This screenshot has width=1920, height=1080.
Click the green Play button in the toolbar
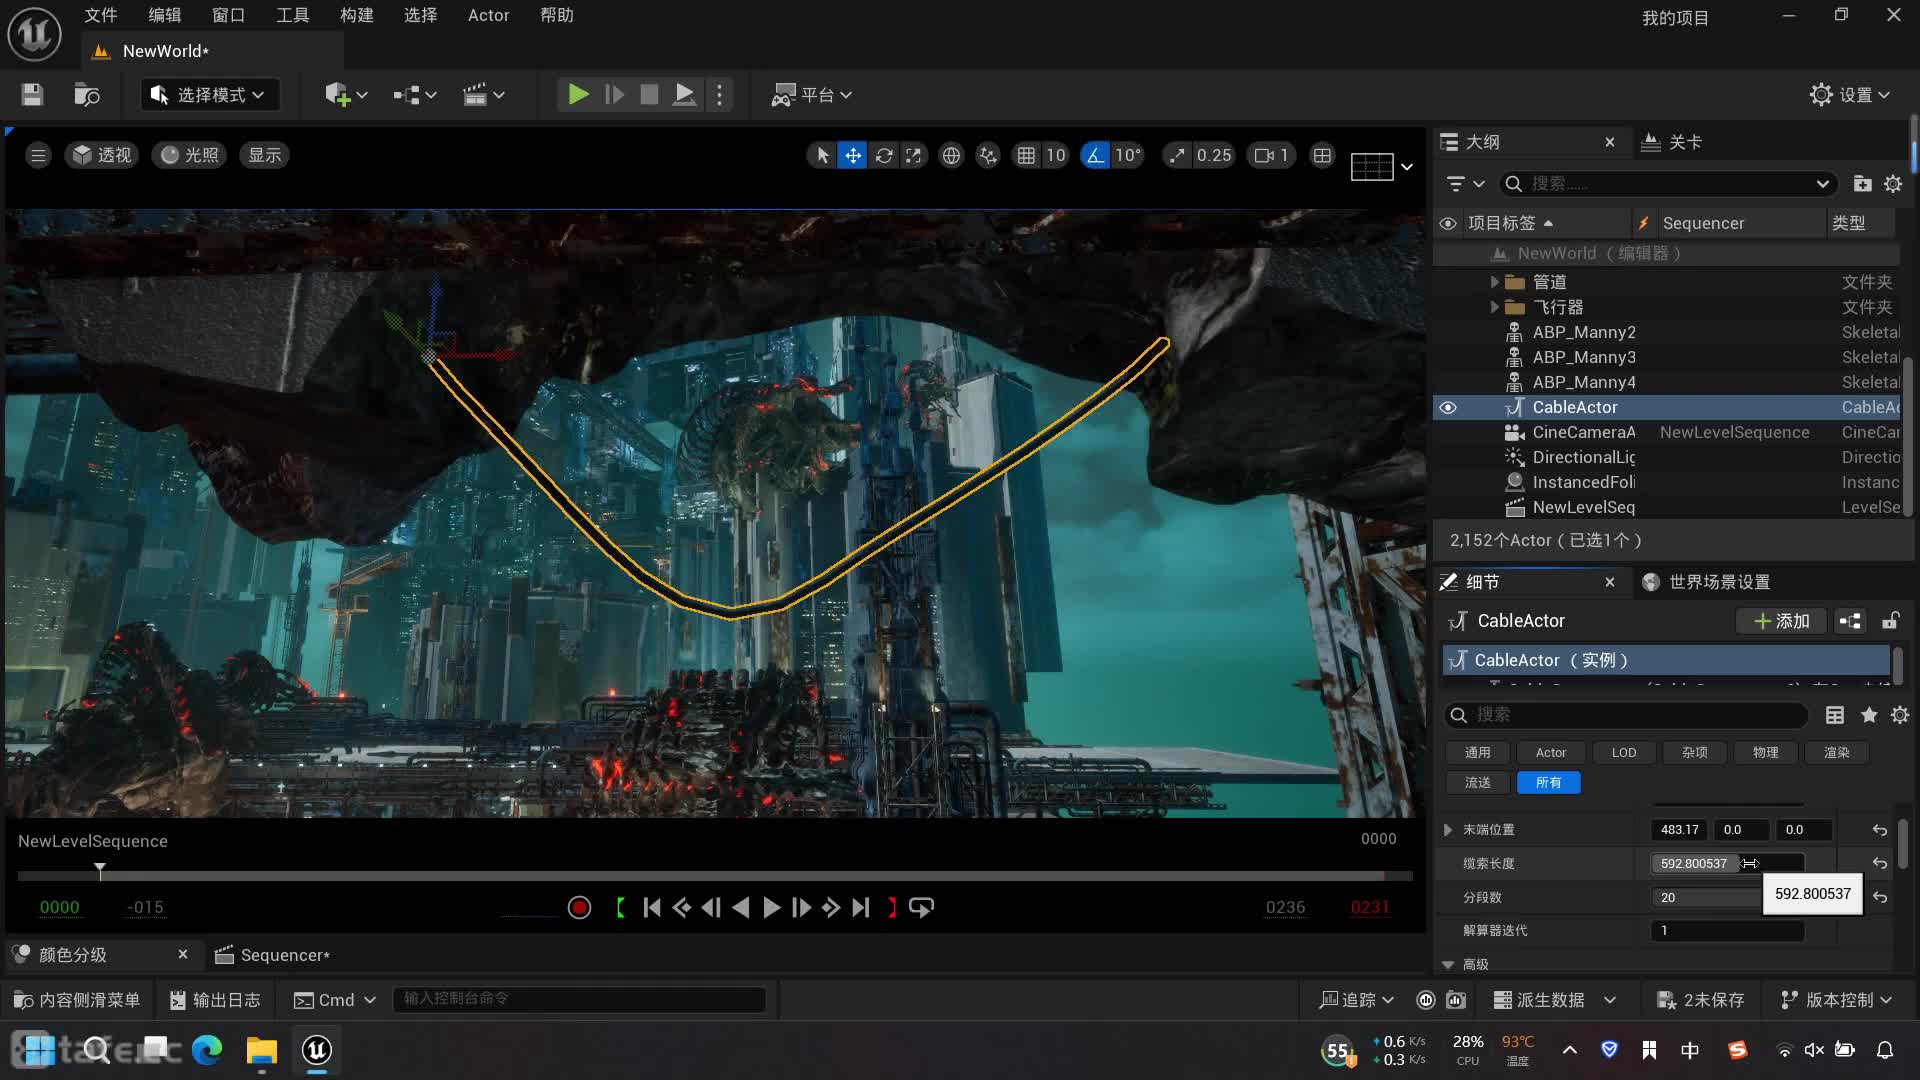pyautogui.click(x=578, y=95)
